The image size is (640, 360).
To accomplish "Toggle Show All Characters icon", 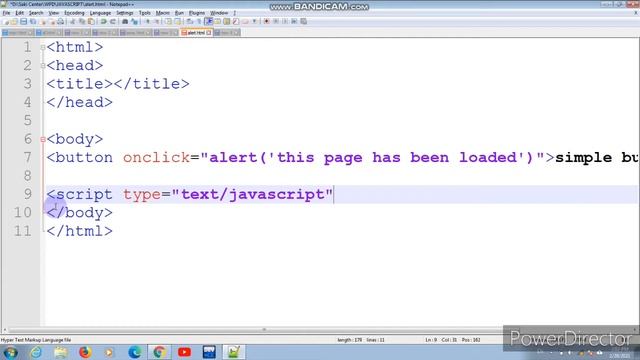I will pyautogui.click(x=199, y=21).
